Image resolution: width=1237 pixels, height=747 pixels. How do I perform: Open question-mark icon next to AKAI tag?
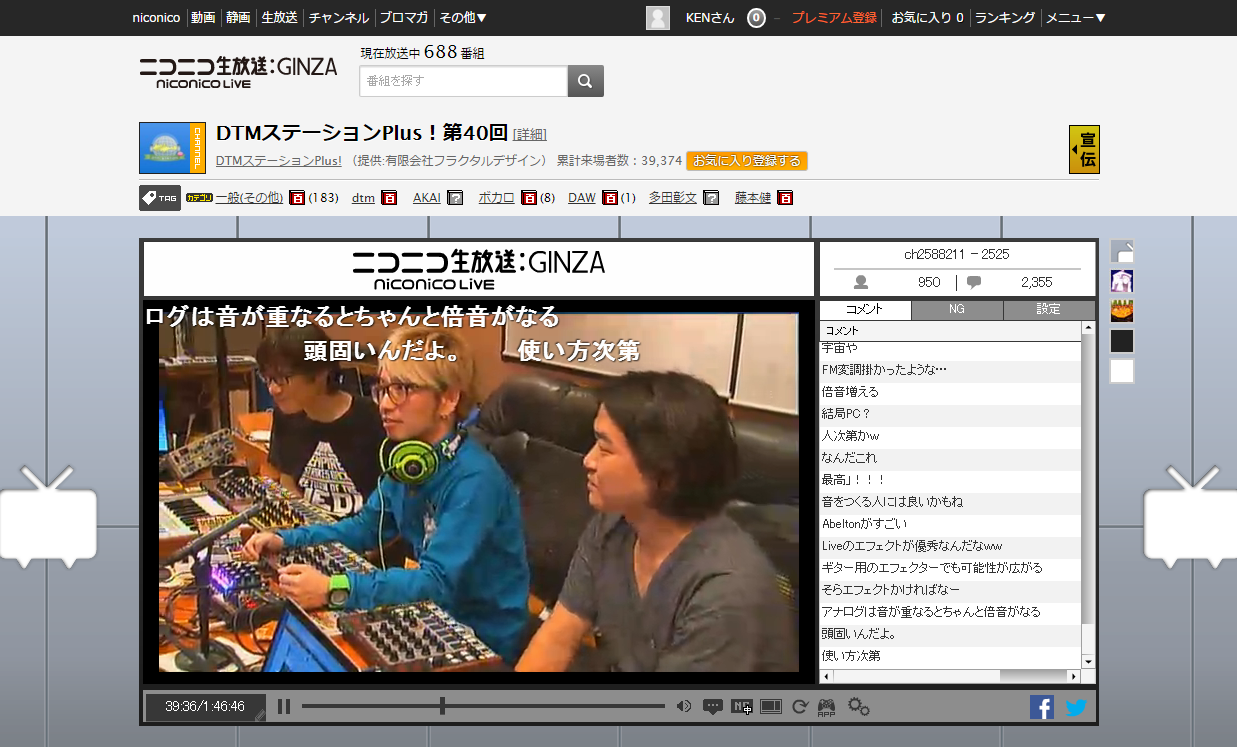coord(454,198)
